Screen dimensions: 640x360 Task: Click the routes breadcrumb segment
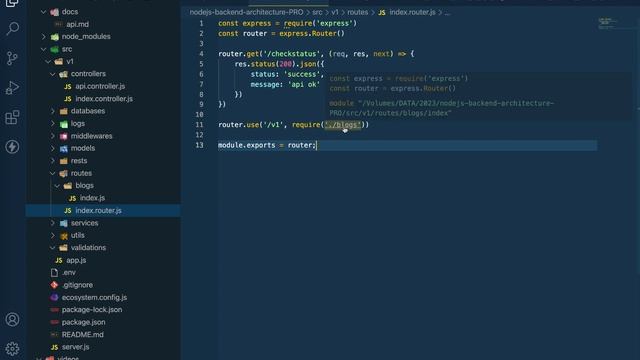coord(358,12)
